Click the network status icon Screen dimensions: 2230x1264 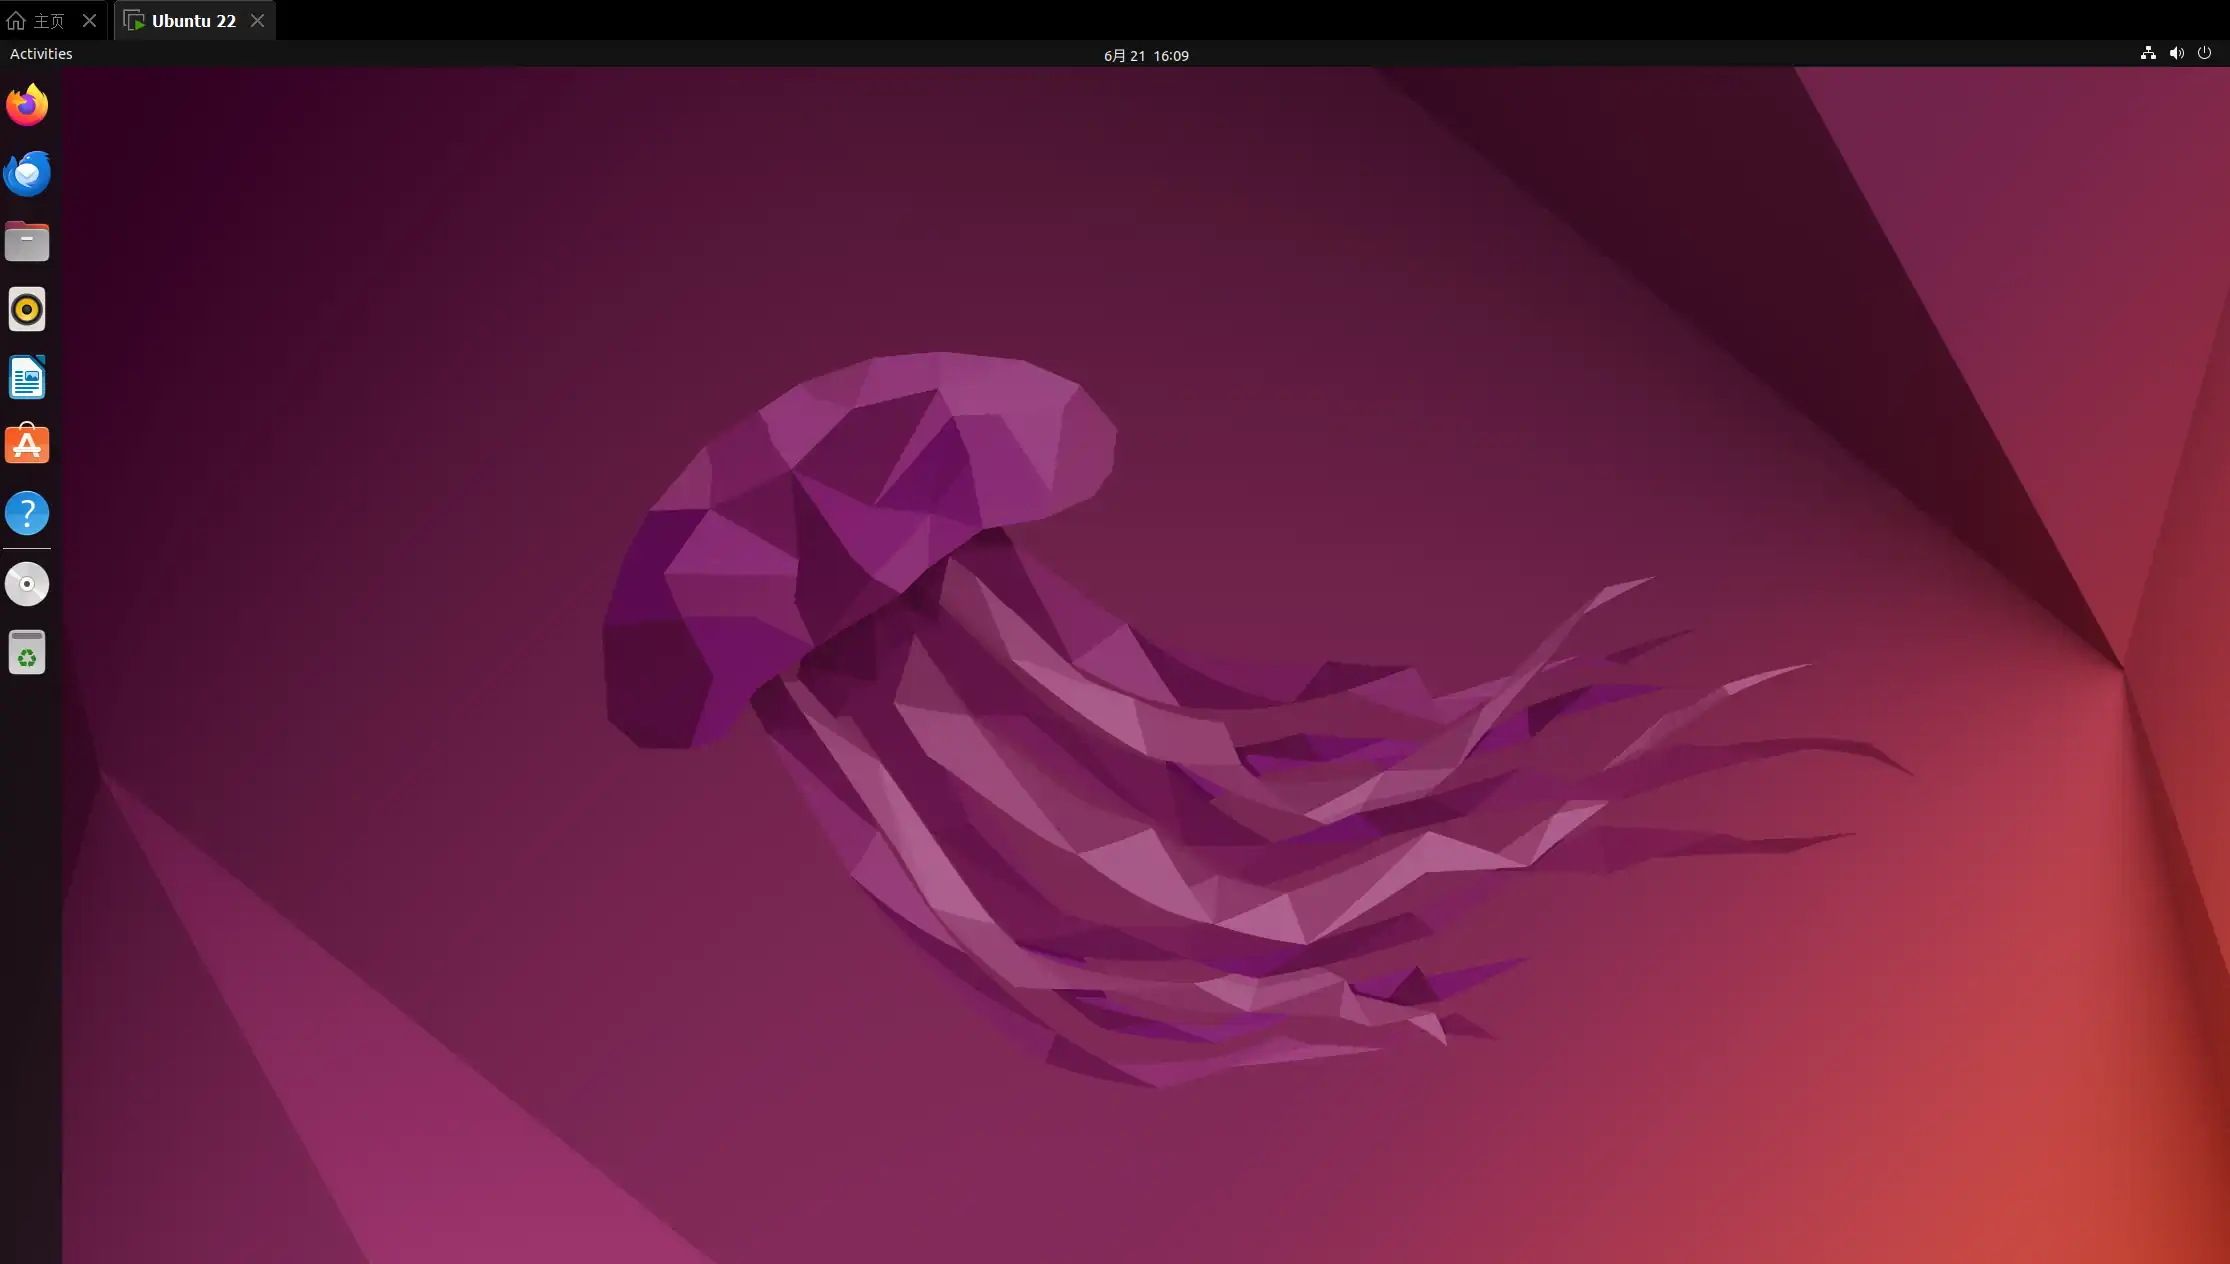(x=2147, y=53)
